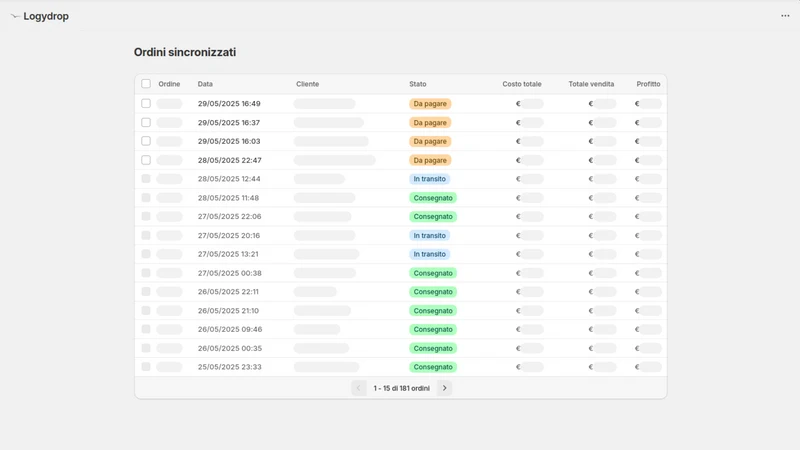Click Da pagare badge for 29/05/2025 16:49
Screen dimensions: 800x450
pyautogui.click(x=430, y=104)
